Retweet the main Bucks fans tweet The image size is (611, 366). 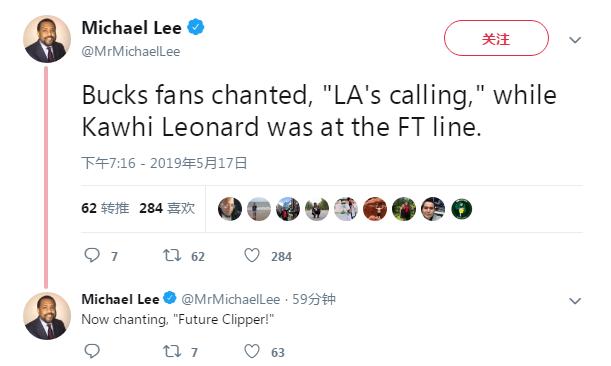[x=172, y=255]
